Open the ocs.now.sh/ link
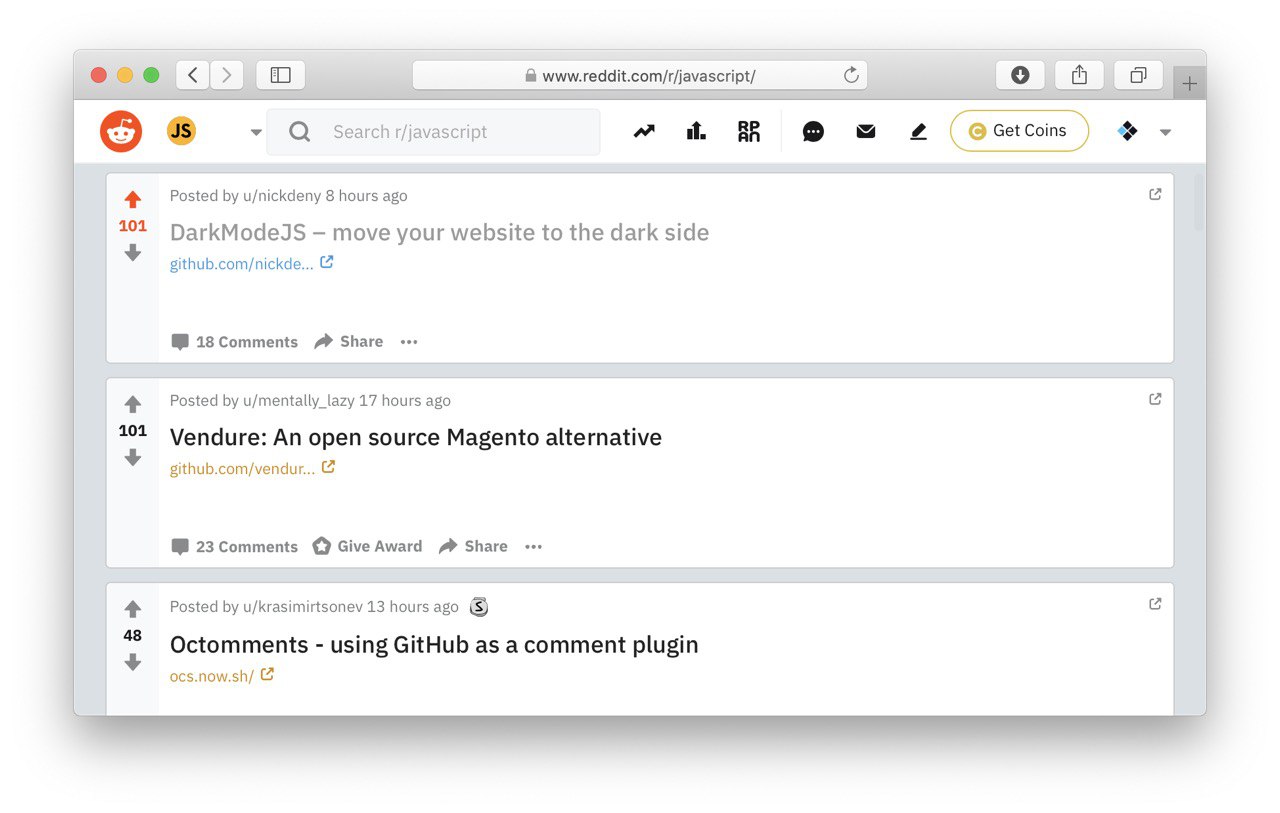This screenshot has height=813, width=1280. 222,675
